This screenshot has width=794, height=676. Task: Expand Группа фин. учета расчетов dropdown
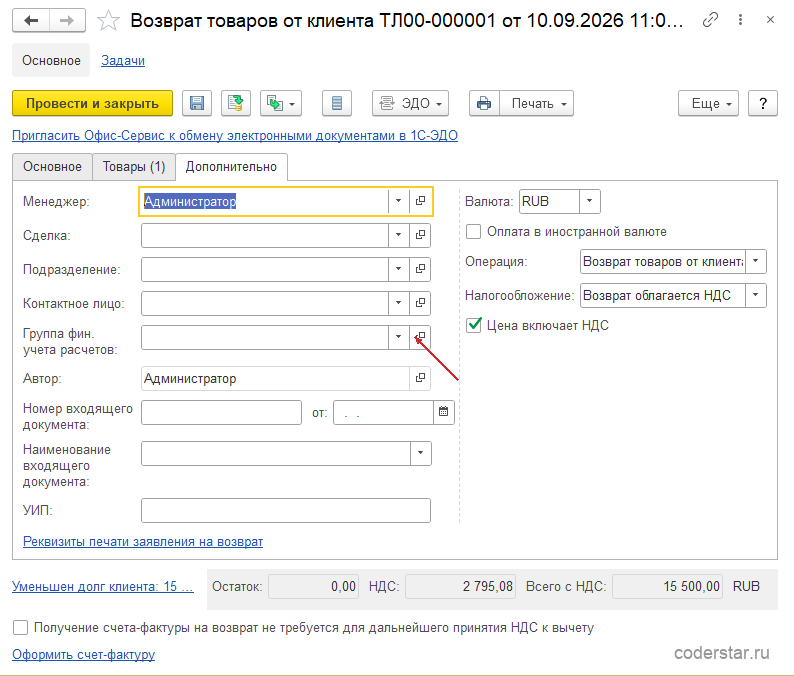point(399,337)
